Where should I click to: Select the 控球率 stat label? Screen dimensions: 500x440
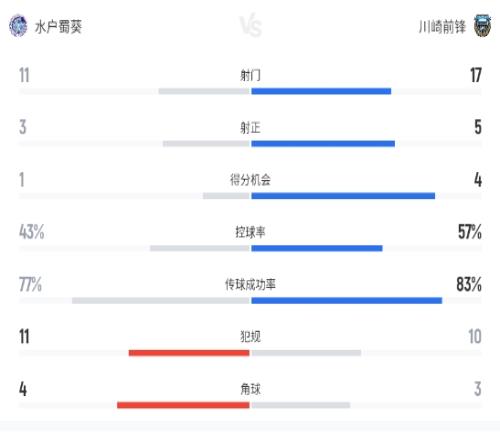click(250, 232)
